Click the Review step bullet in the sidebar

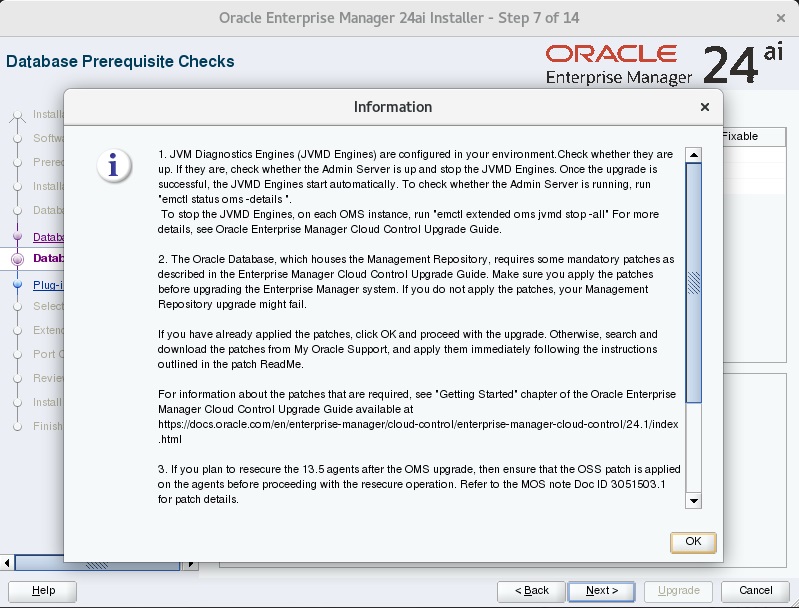pyautogui.click(x=17, y=378)
